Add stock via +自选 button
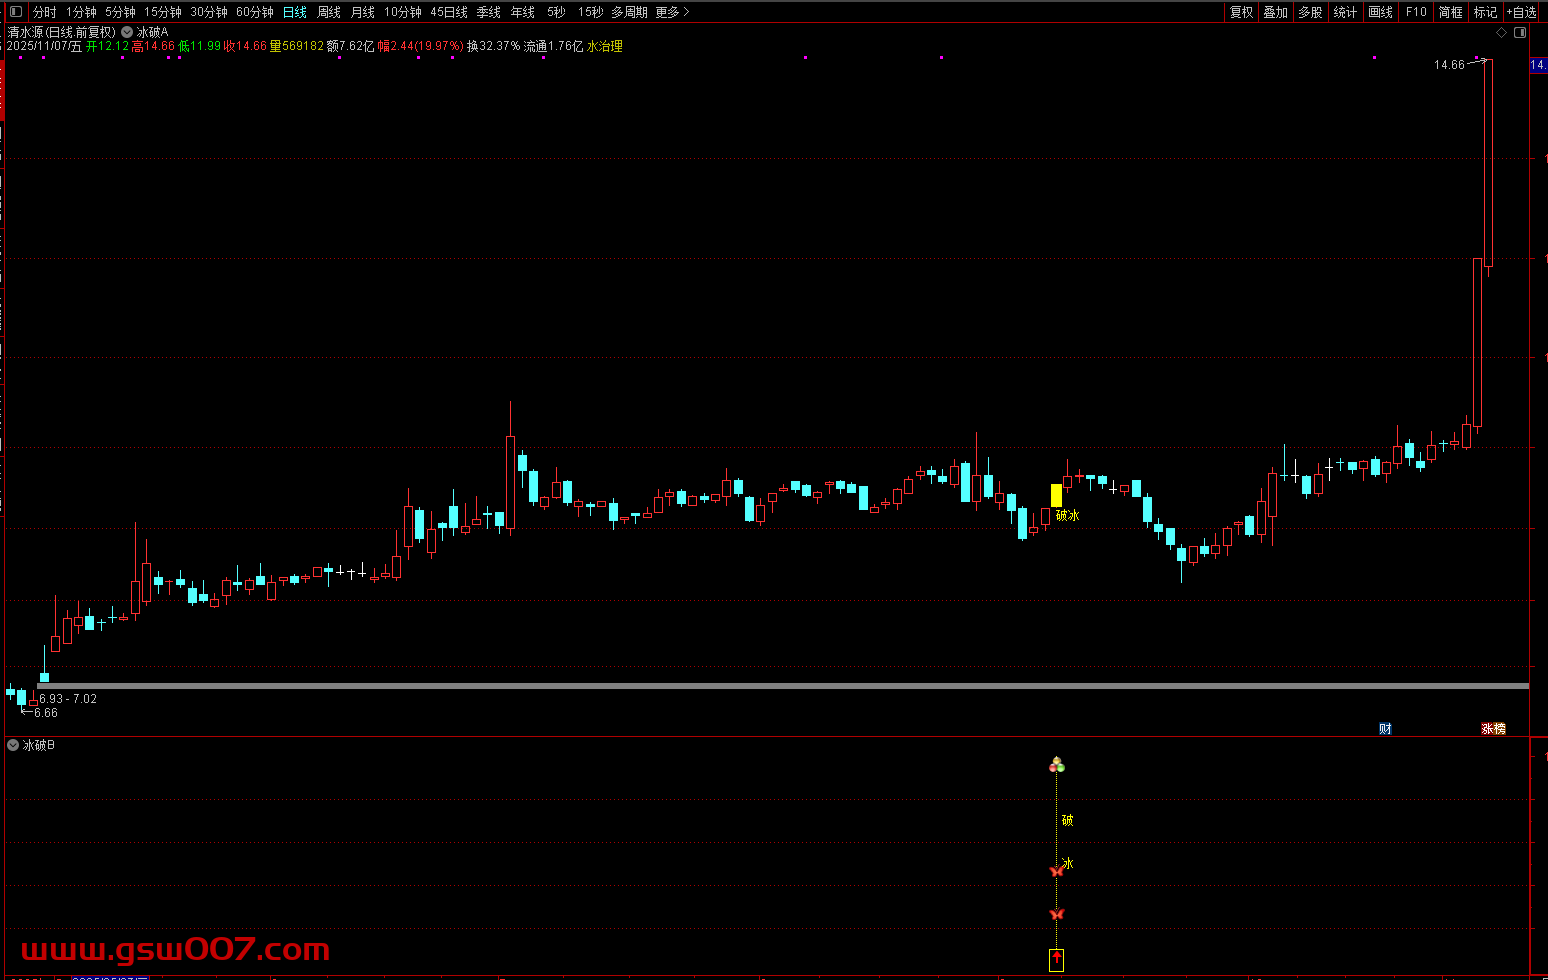1548x980 pixels. (x=1521, y=12)
